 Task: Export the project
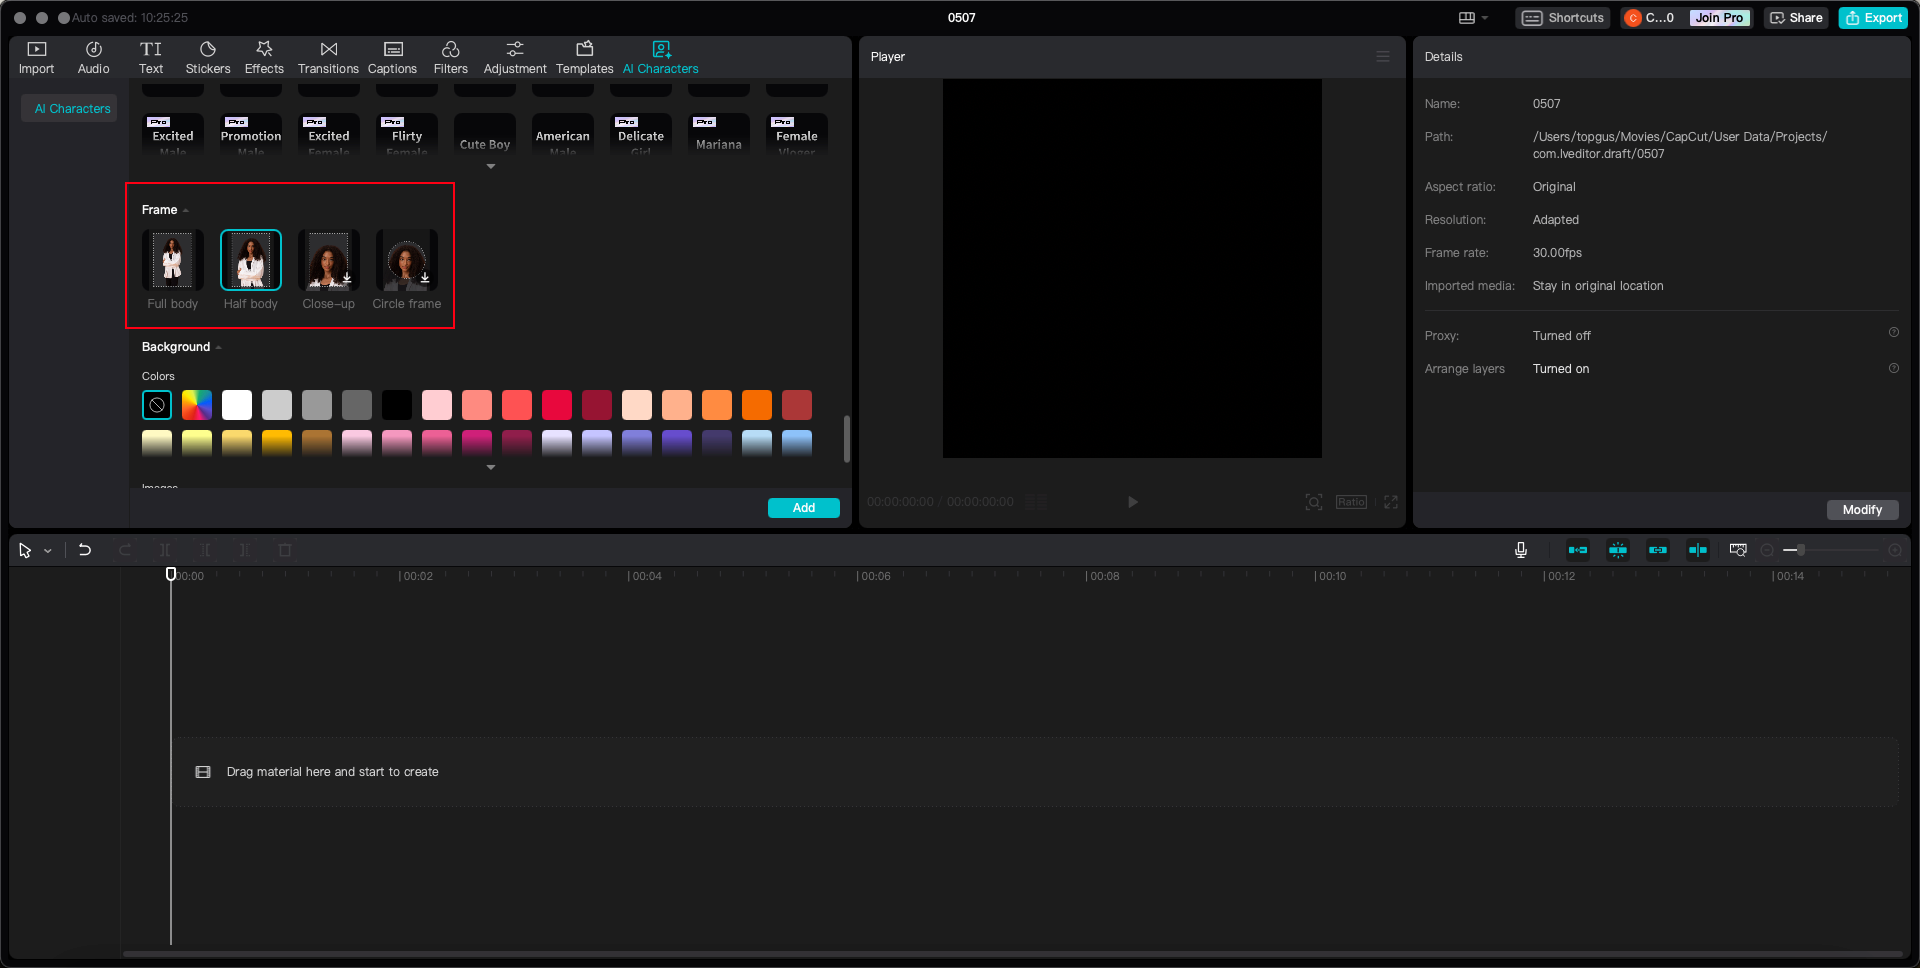[x=1873, y=18]
